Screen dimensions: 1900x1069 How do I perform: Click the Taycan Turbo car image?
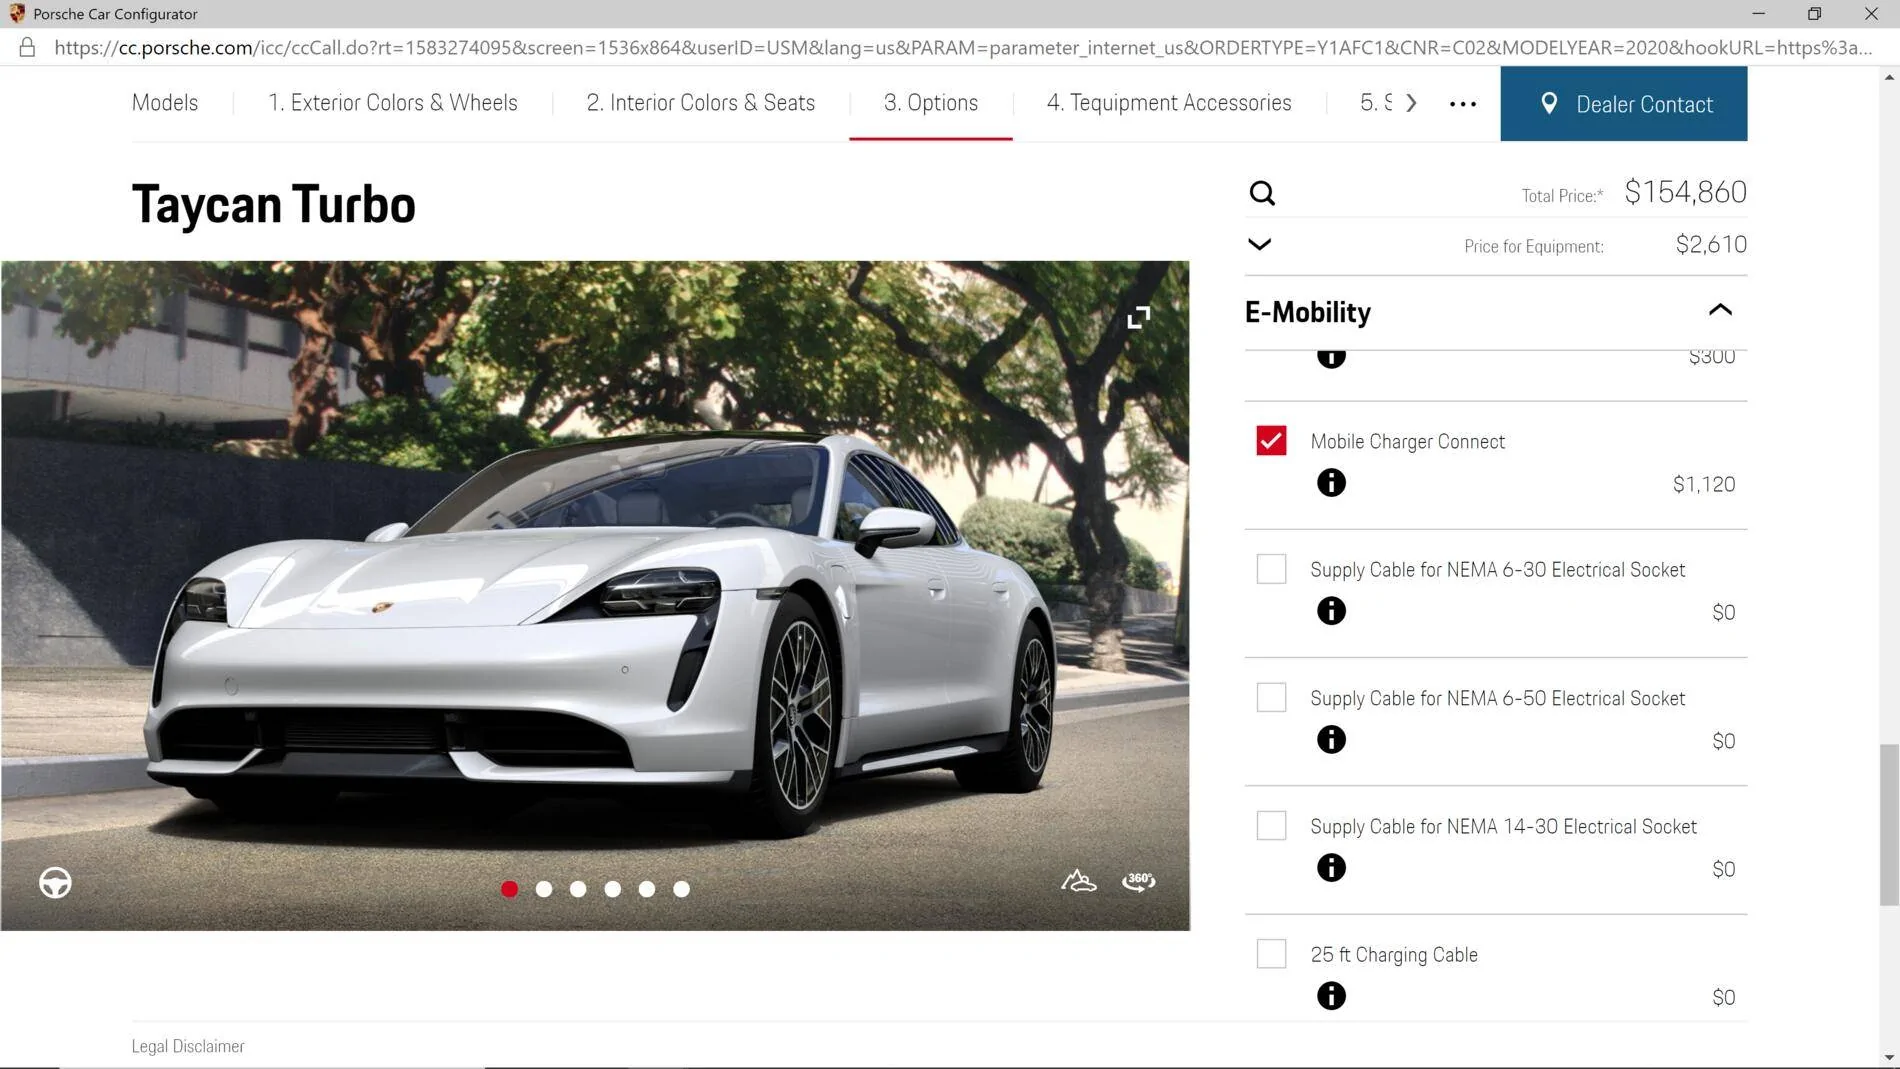coord(595,596)
